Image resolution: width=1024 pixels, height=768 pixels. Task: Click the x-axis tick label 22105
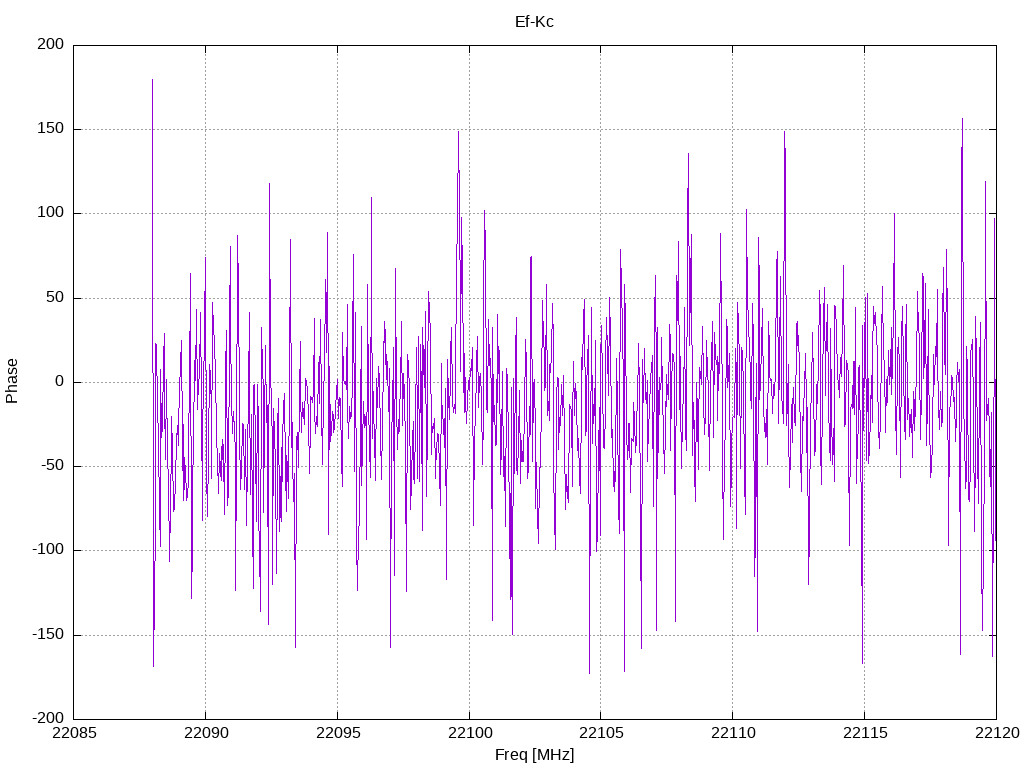coord(601,733)
